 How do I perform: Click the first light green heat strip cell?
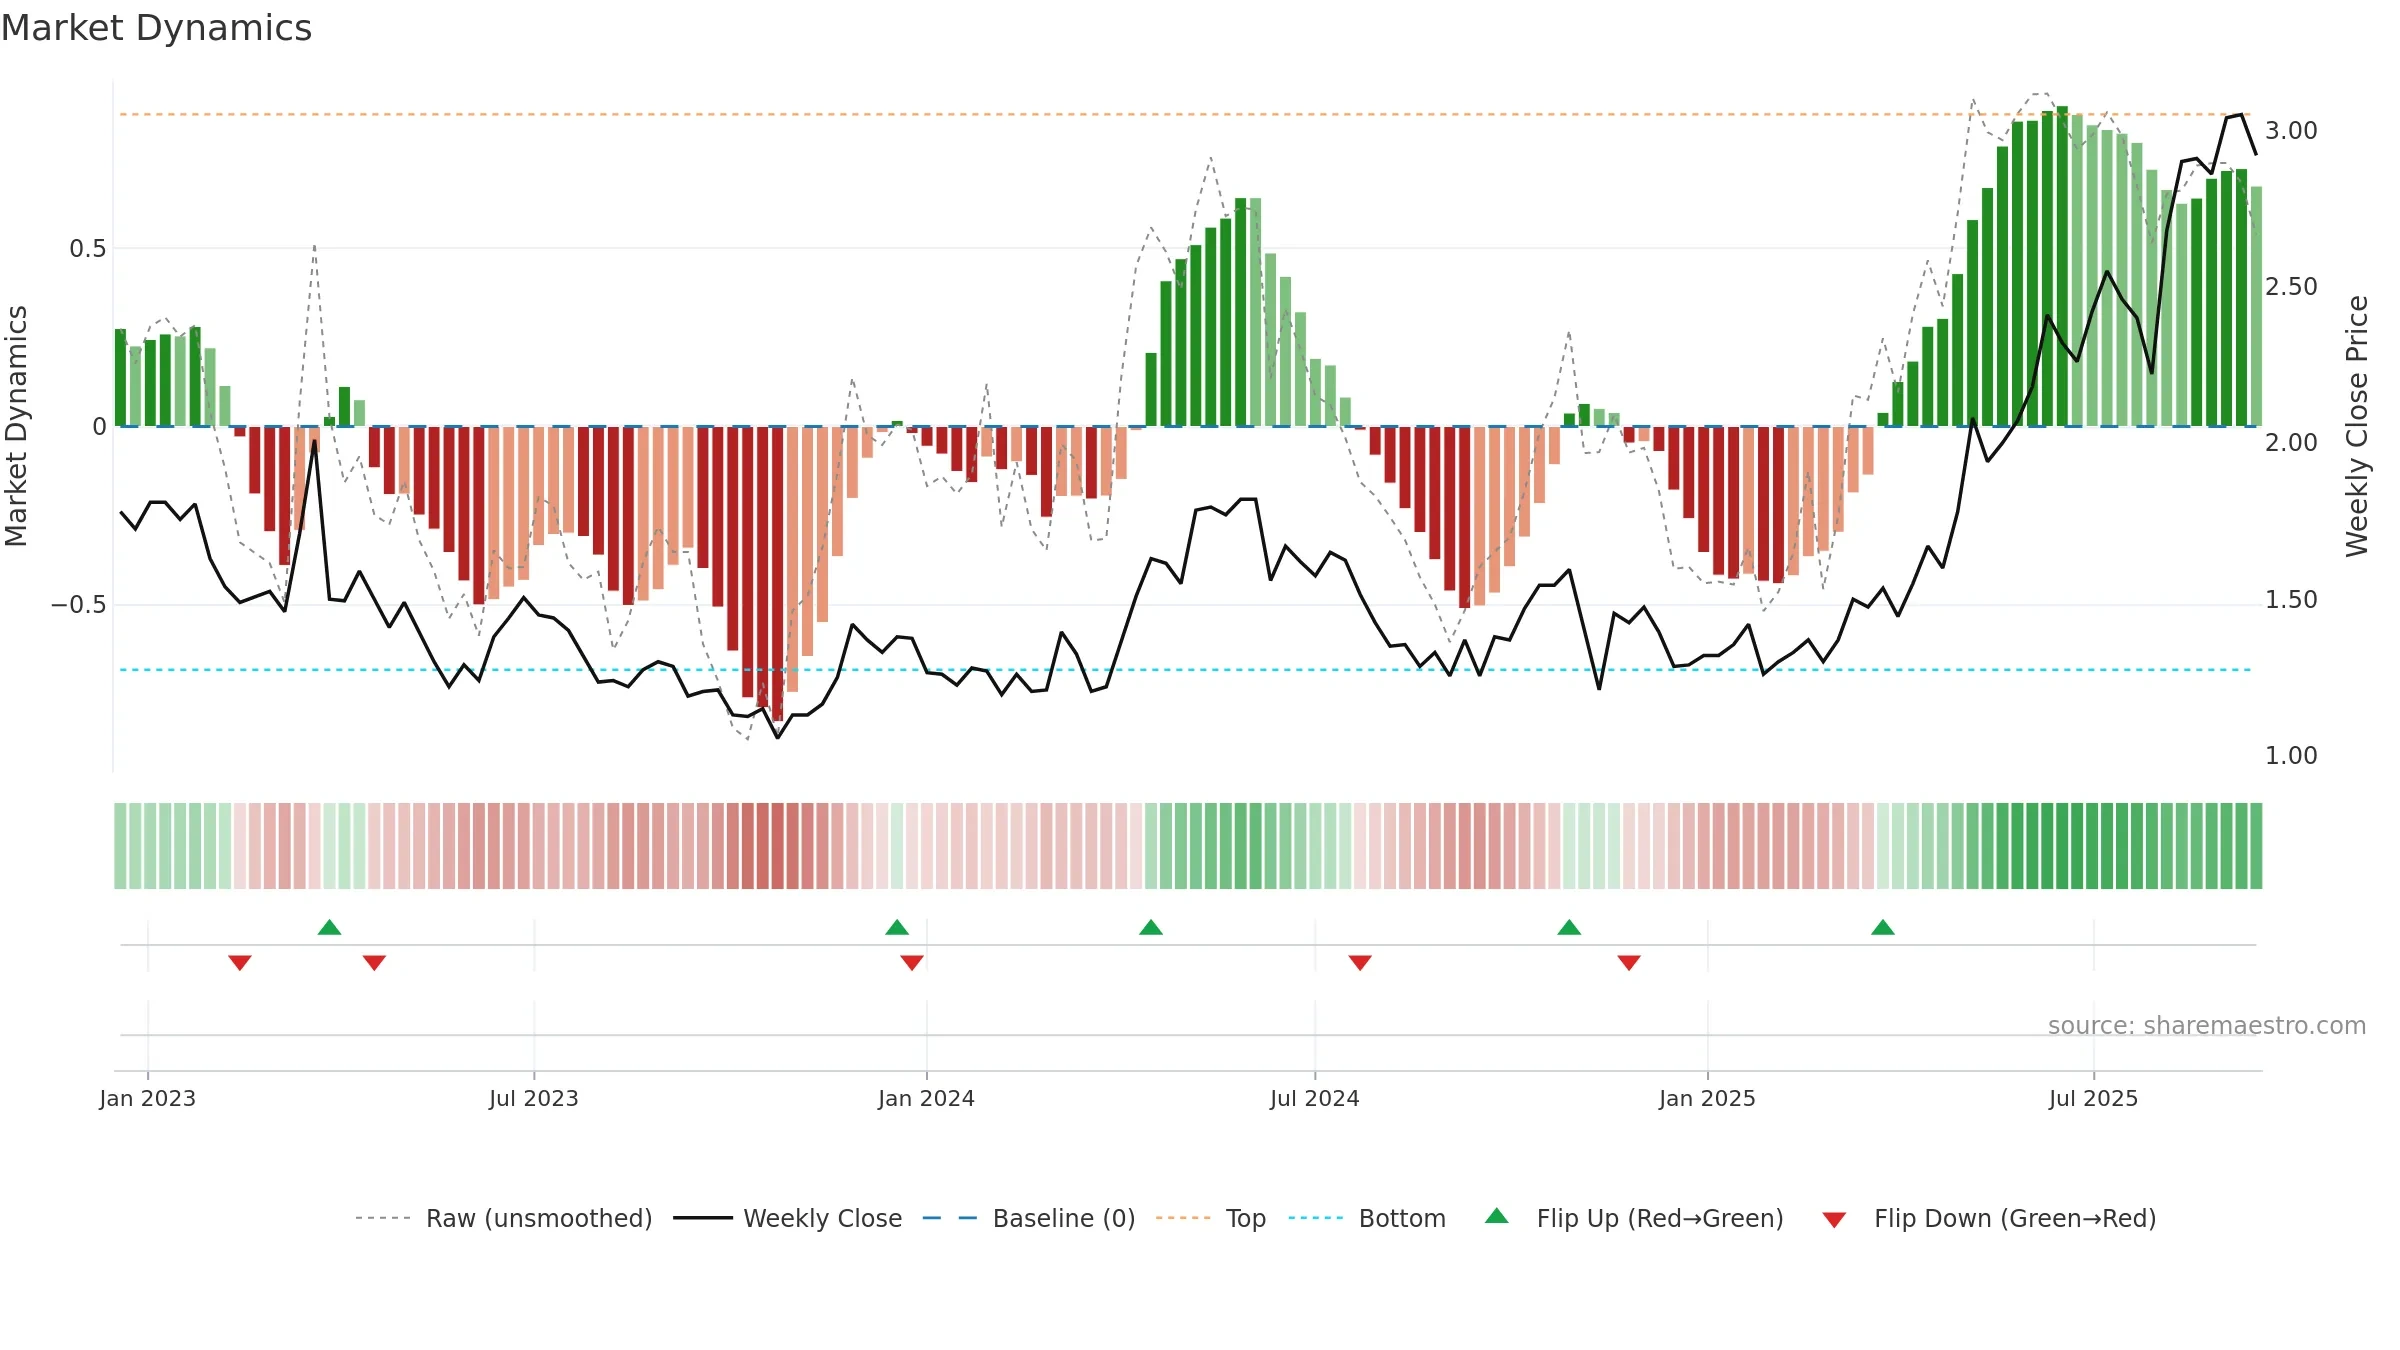pyautogui.click(x=120, y=846)
